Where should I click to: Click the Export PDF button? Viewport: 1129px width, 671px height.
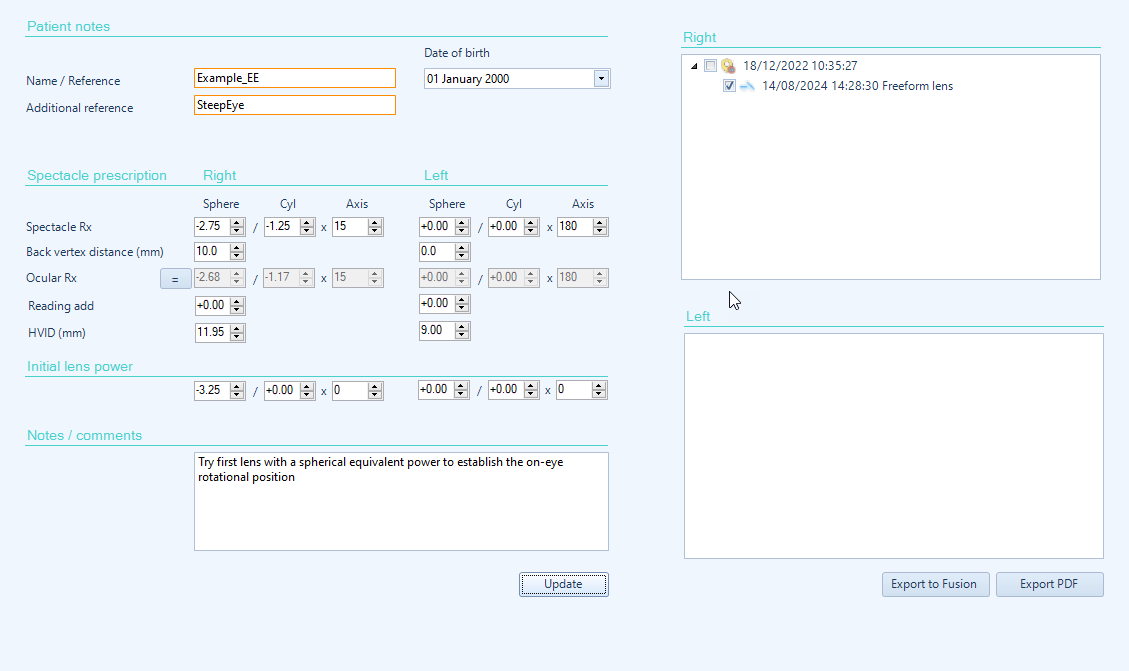pyautogui.click(x=1049, y=585)
